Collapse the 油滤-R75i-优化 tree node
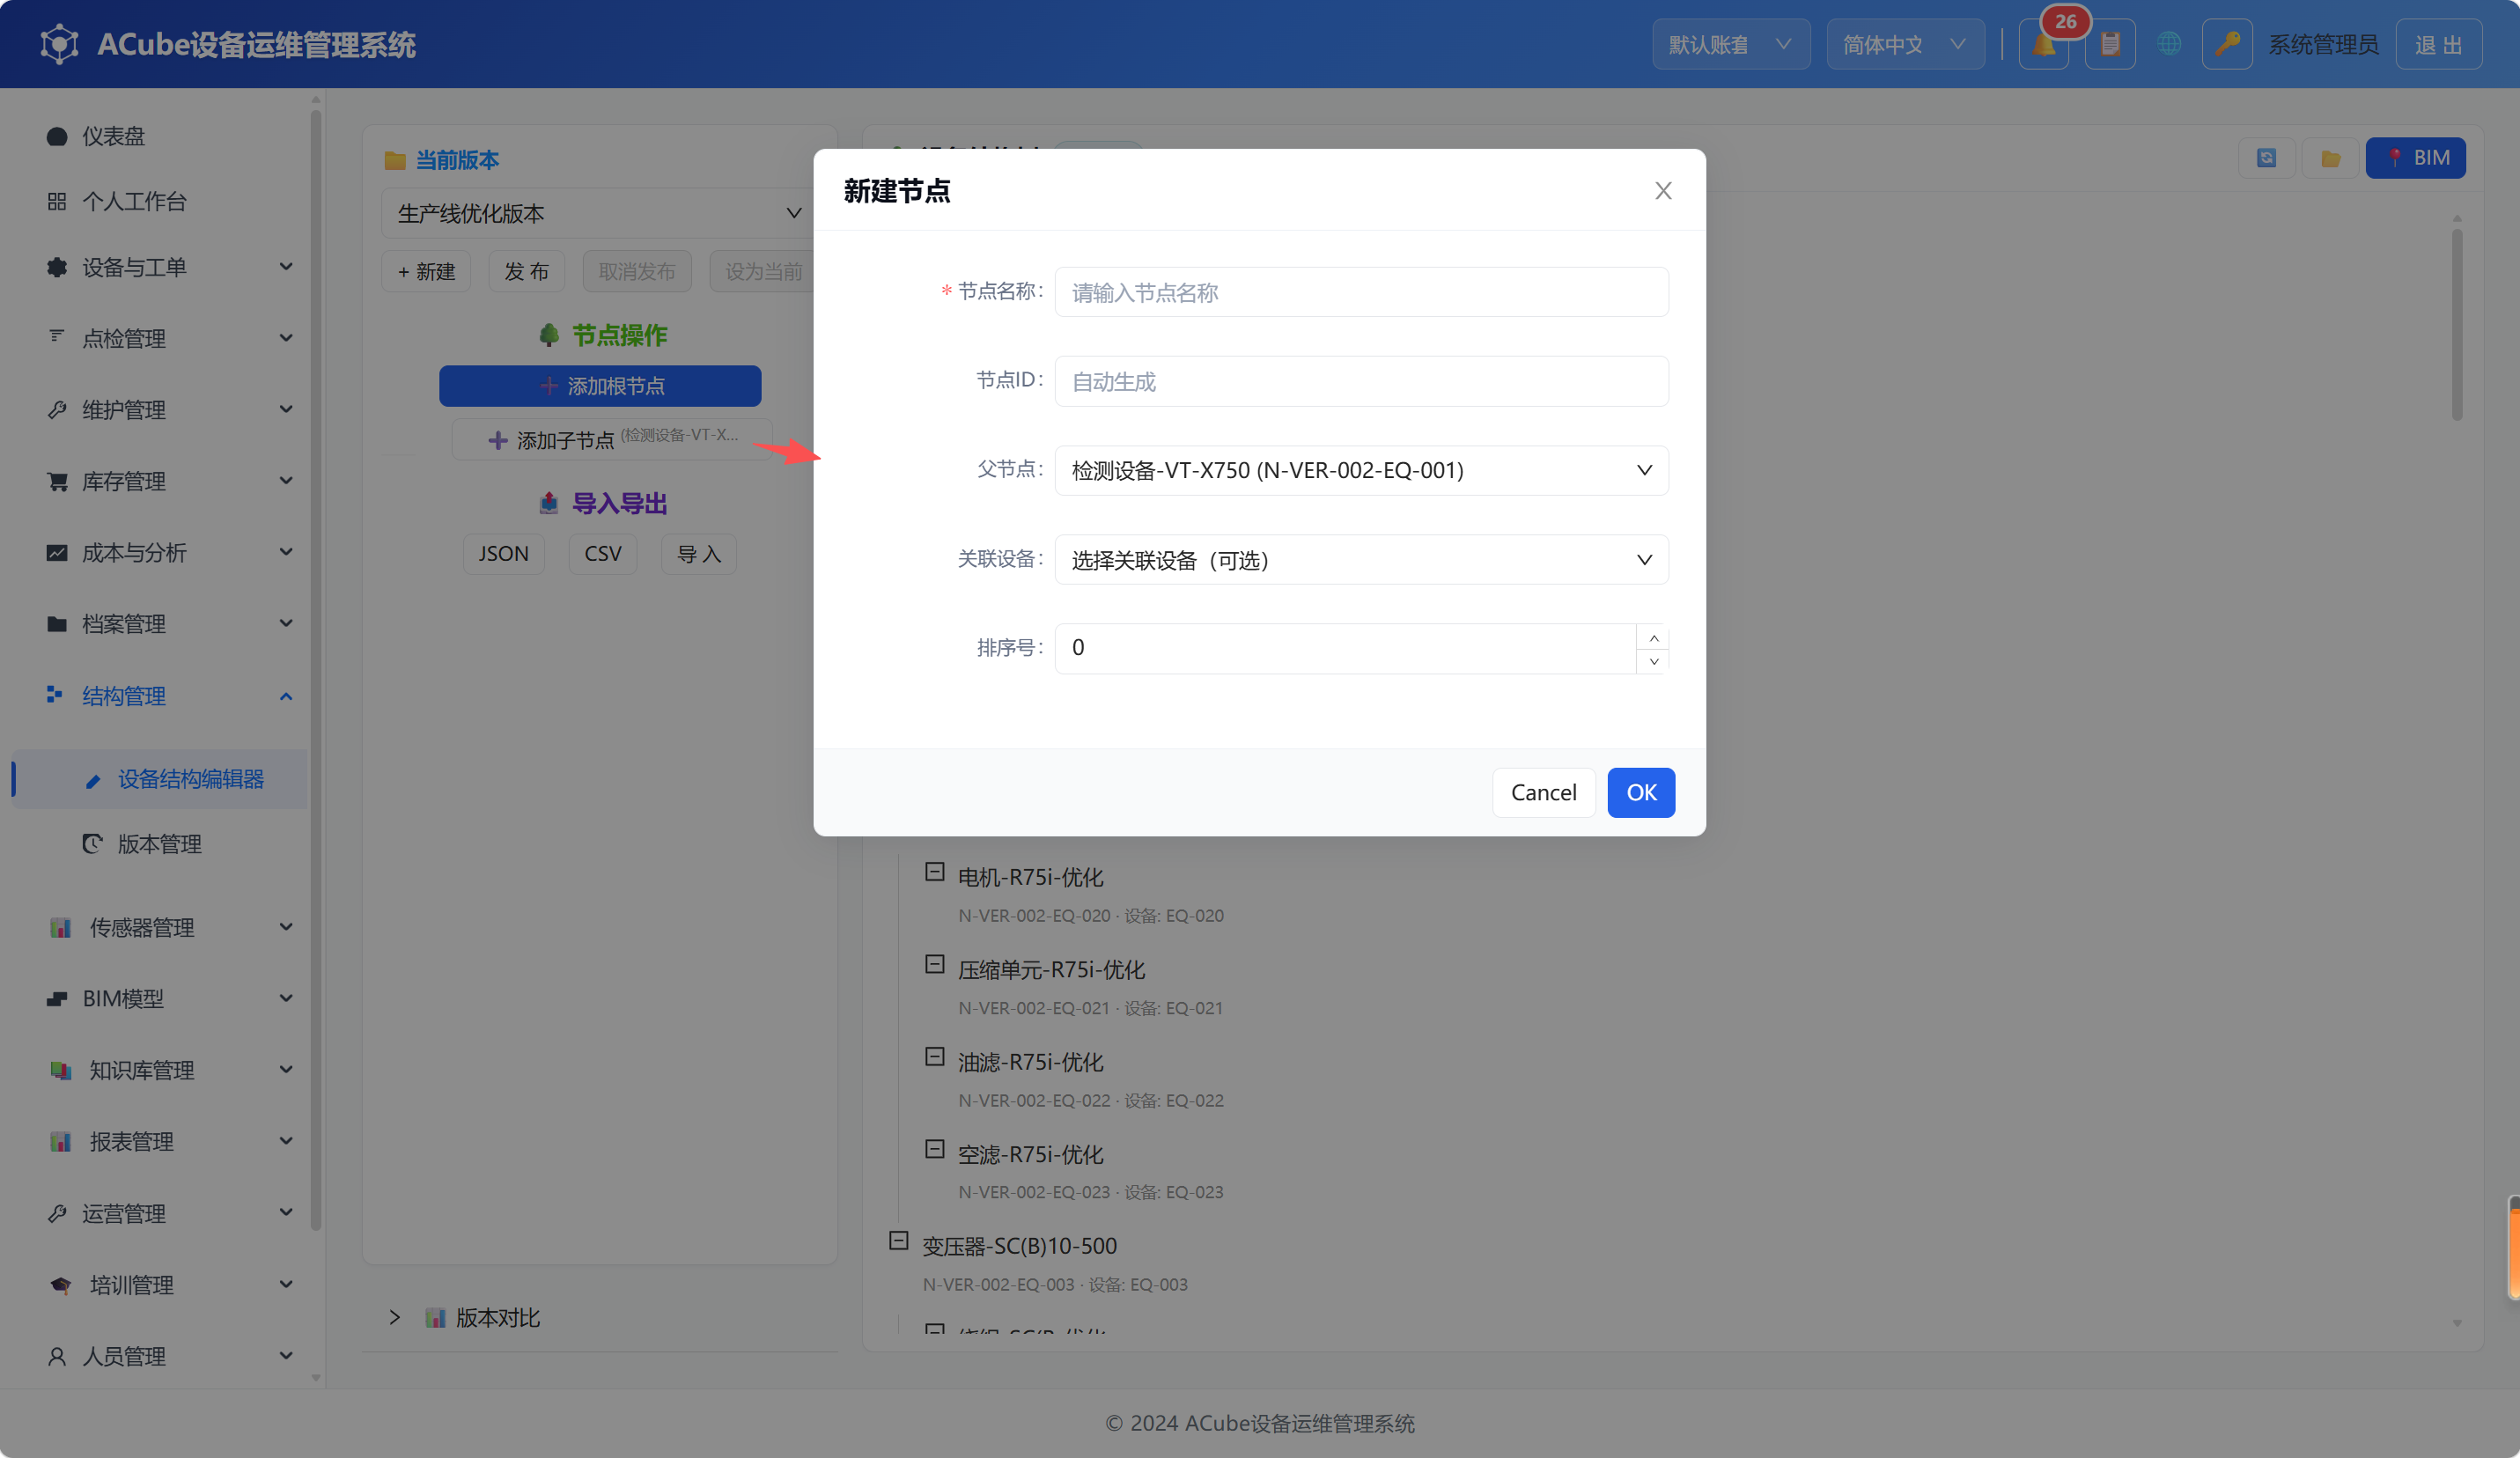Image resolution: width=2520 pixels, height=1458 pixels. tap(934, 1057)
